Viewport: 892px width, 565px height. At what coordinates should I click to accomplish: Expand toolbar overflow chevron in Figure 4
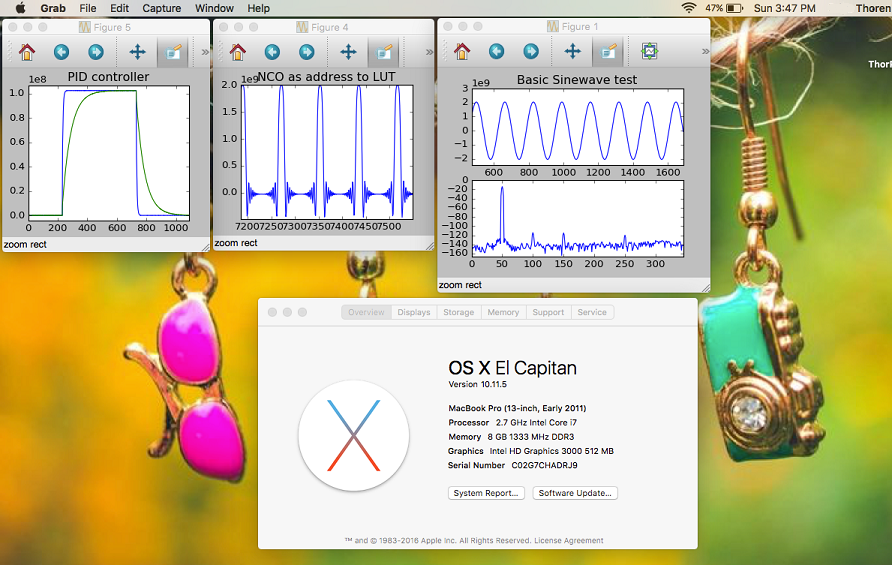point(429,52)
